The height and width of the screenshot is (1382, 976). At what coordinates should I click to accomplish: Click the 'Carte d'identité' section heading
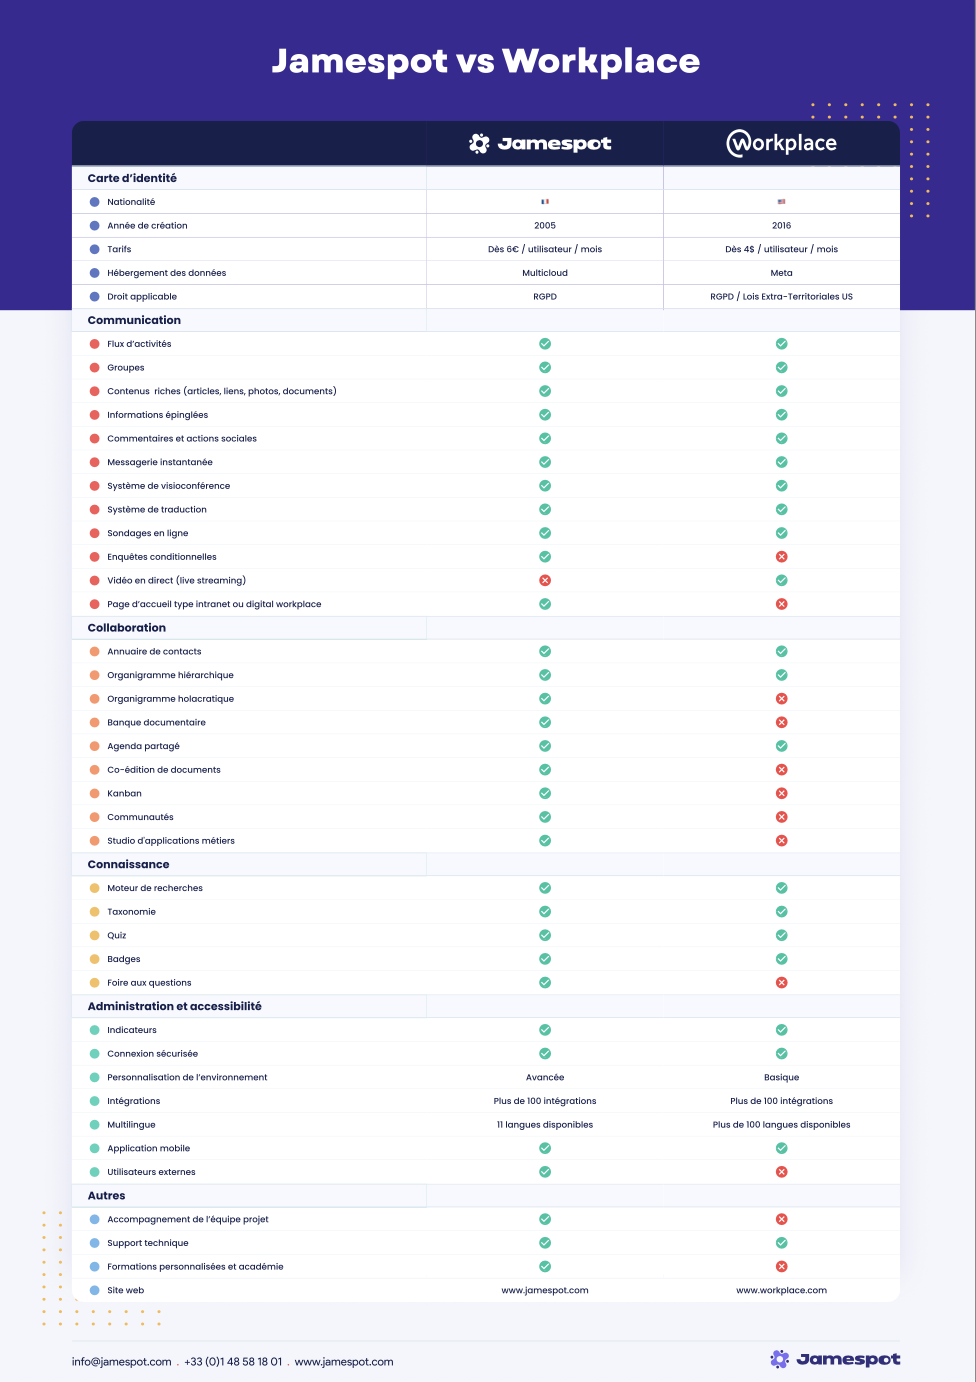[x=132, y=178]
